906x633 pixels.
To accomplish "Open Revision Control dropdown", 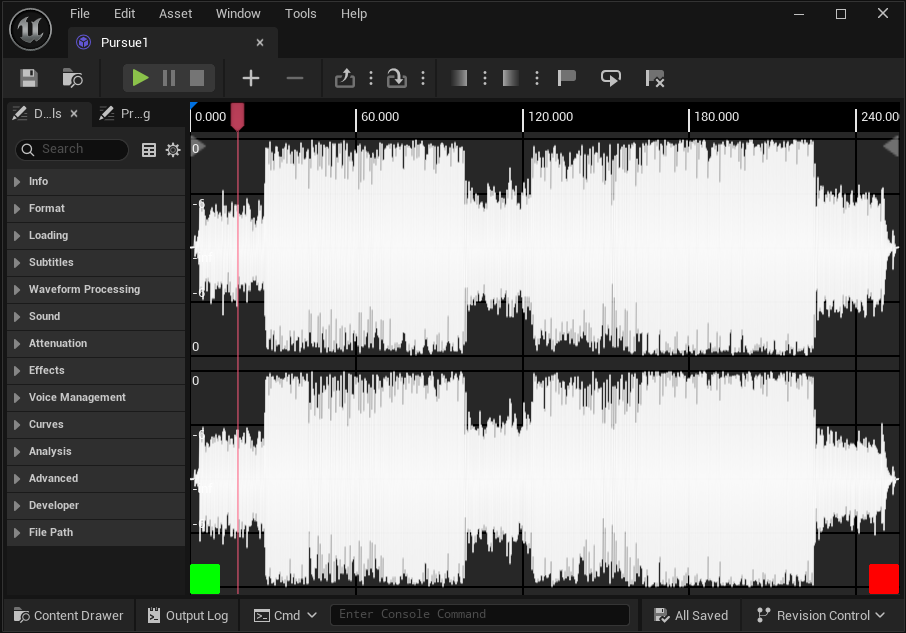I will coord(821,615).
